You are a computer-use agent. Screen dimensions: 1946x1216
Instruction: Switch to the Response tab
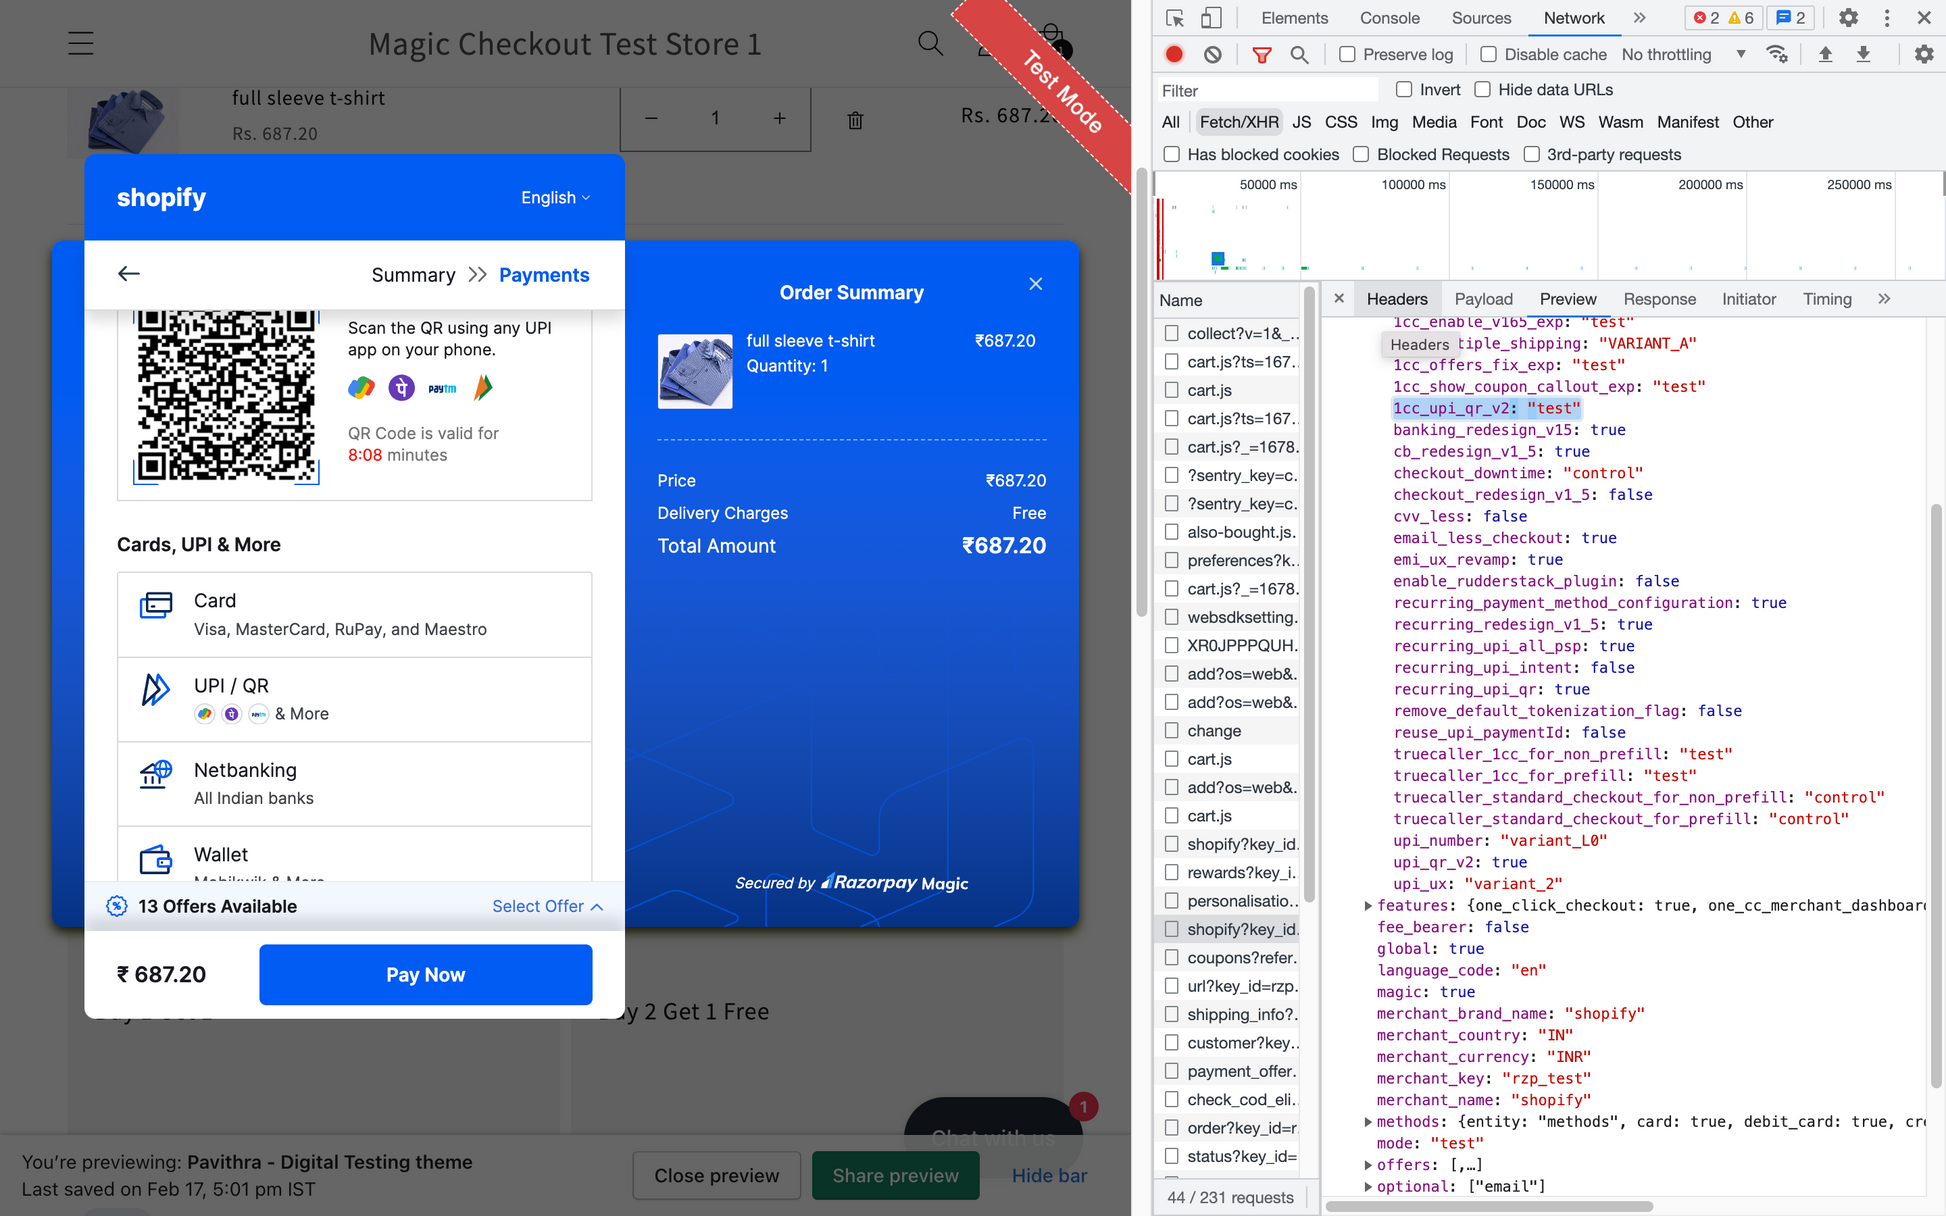coord(1659,299)
